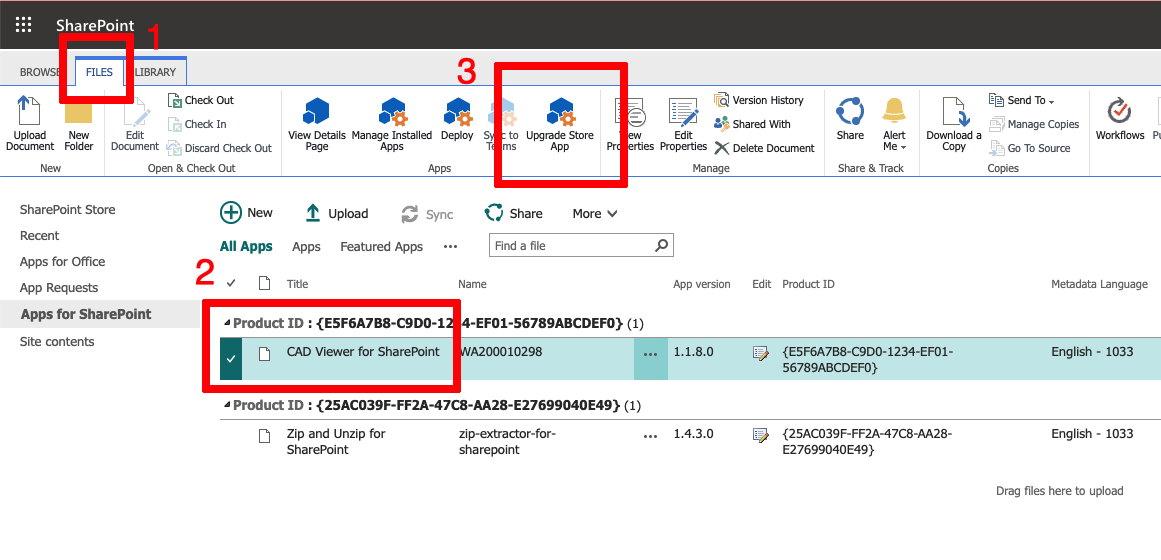
Task: Open Recent in sidebar
Action: (39, 236)
